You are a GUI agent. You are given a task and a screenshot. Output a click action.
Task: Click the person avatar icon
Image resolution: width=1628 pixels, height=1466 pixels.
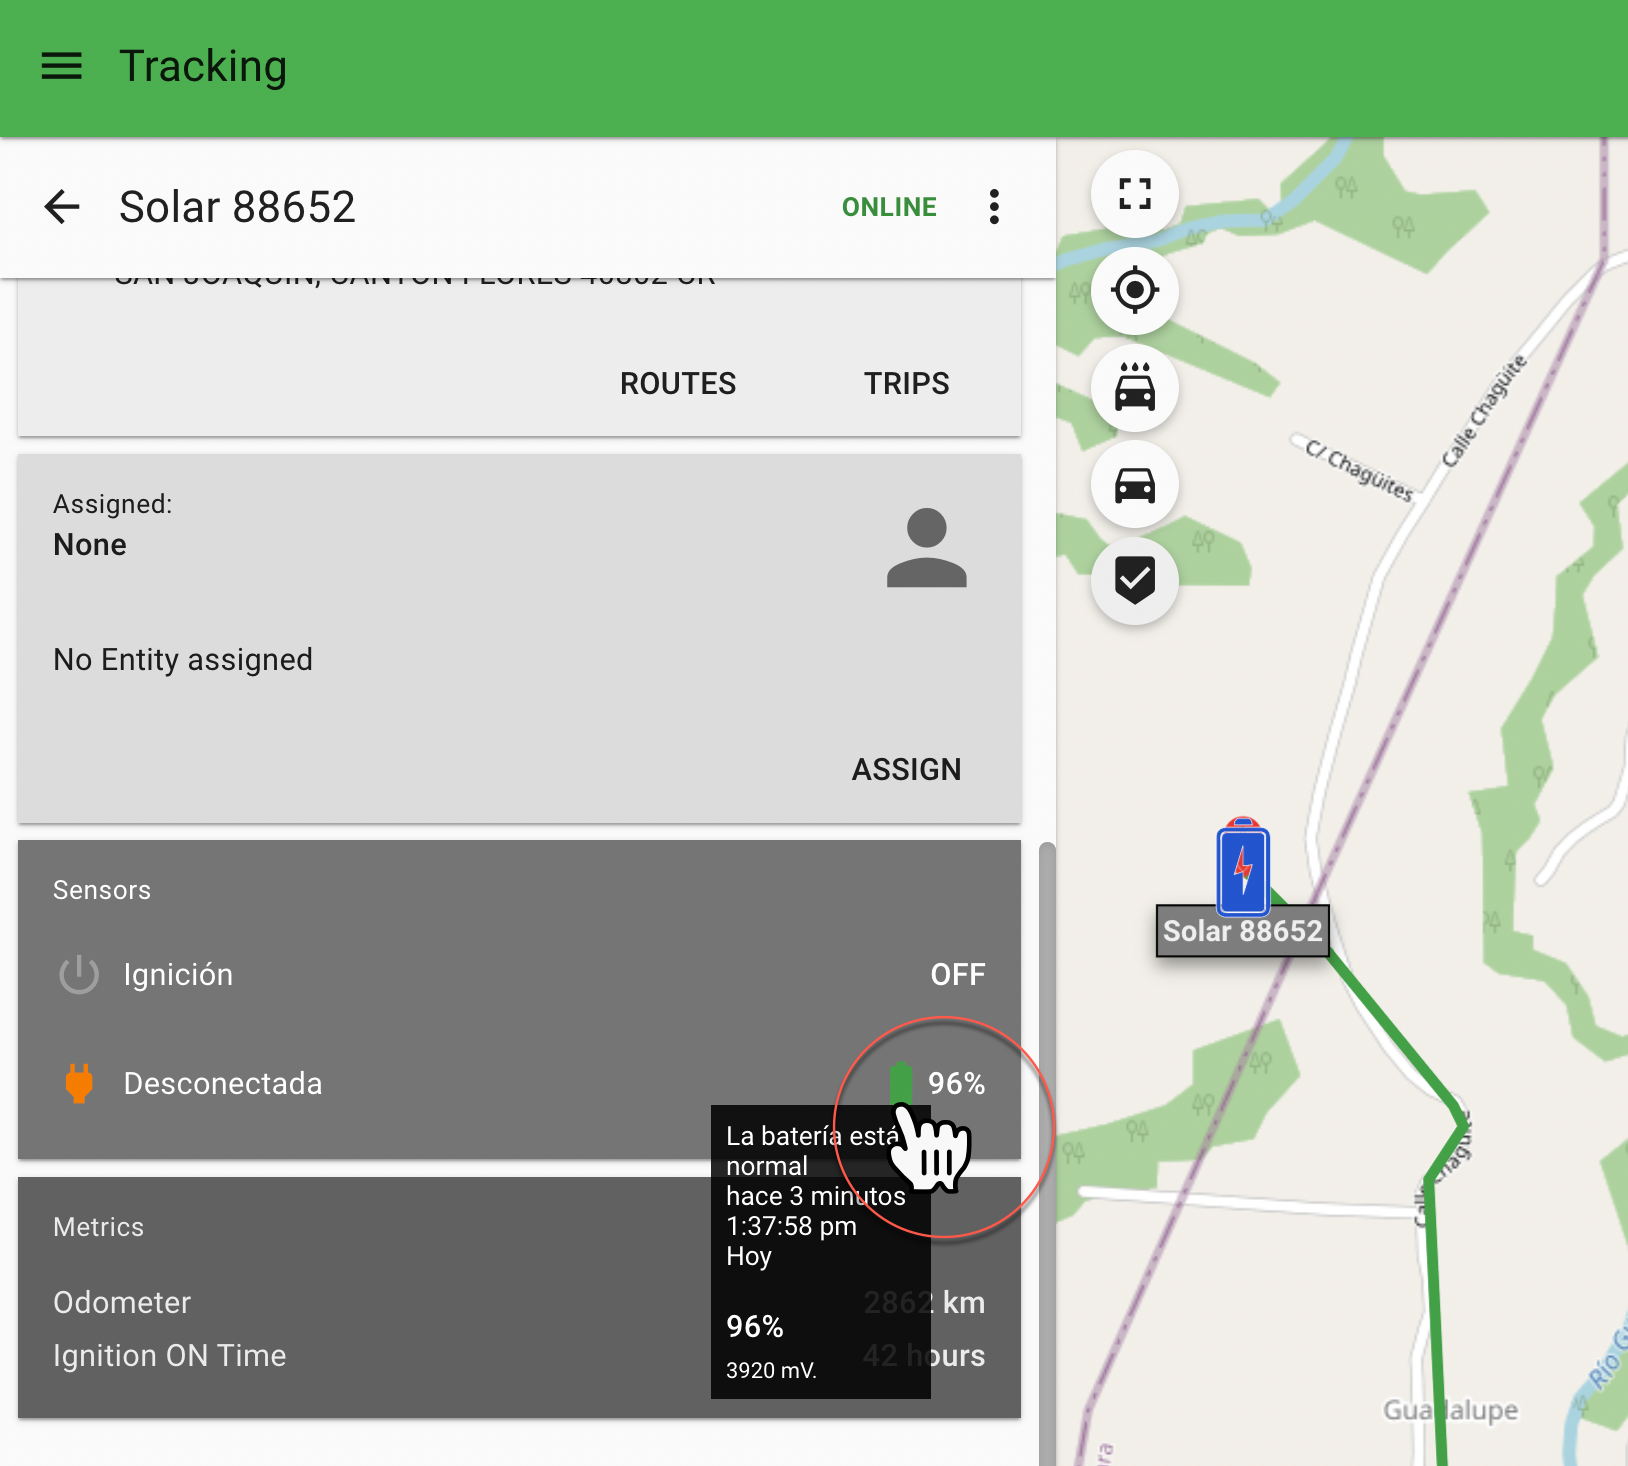pos(926,548)
